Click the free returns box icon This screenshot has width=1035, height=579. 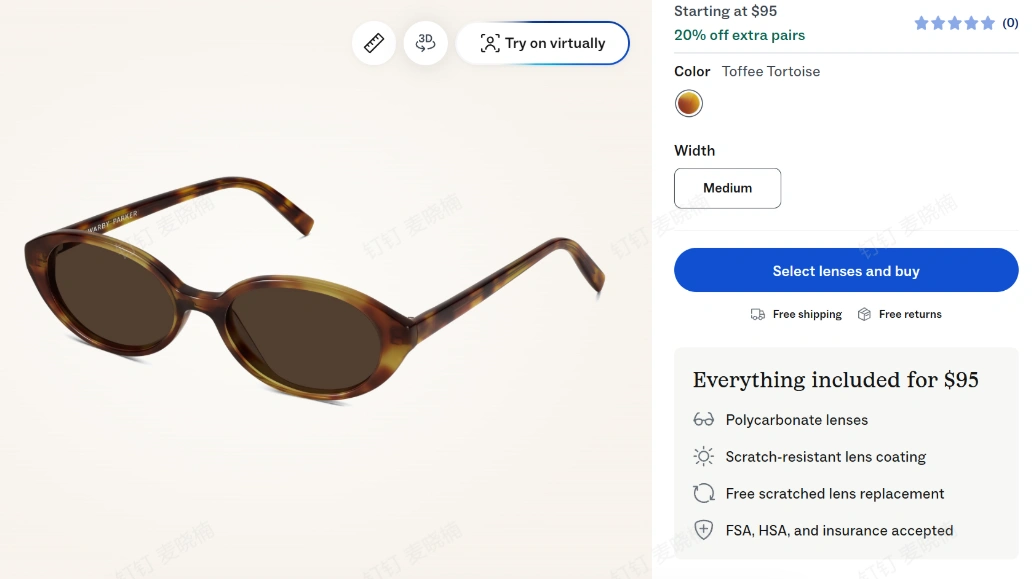click(x=864, y=314)
